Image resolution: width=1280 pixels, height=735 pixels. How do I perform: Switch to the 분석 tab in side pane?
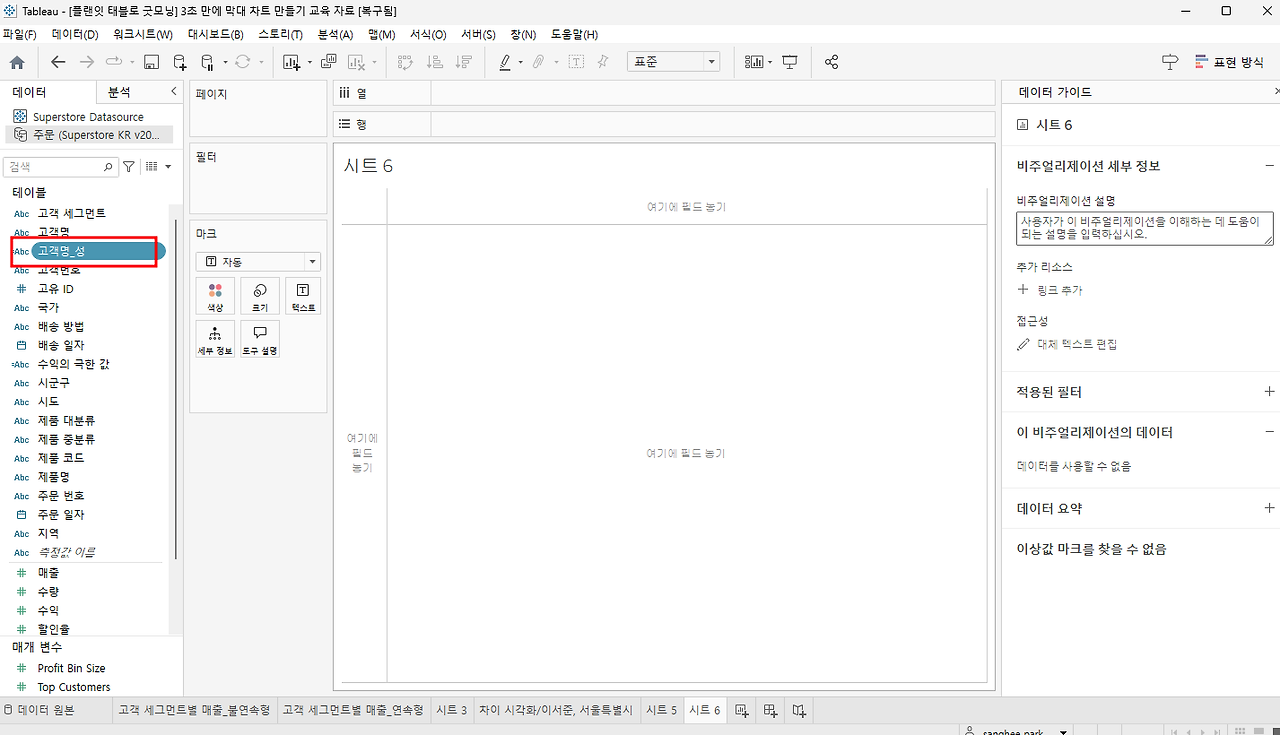click(x=119, y=92)
